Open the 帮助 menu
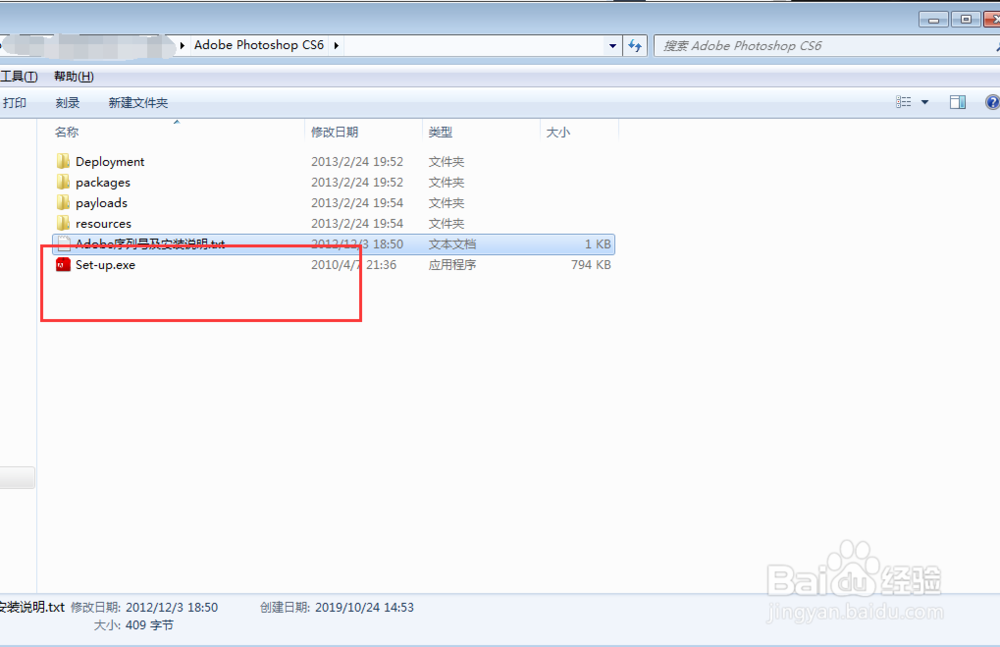1000x647 pixels. point(73,76)
